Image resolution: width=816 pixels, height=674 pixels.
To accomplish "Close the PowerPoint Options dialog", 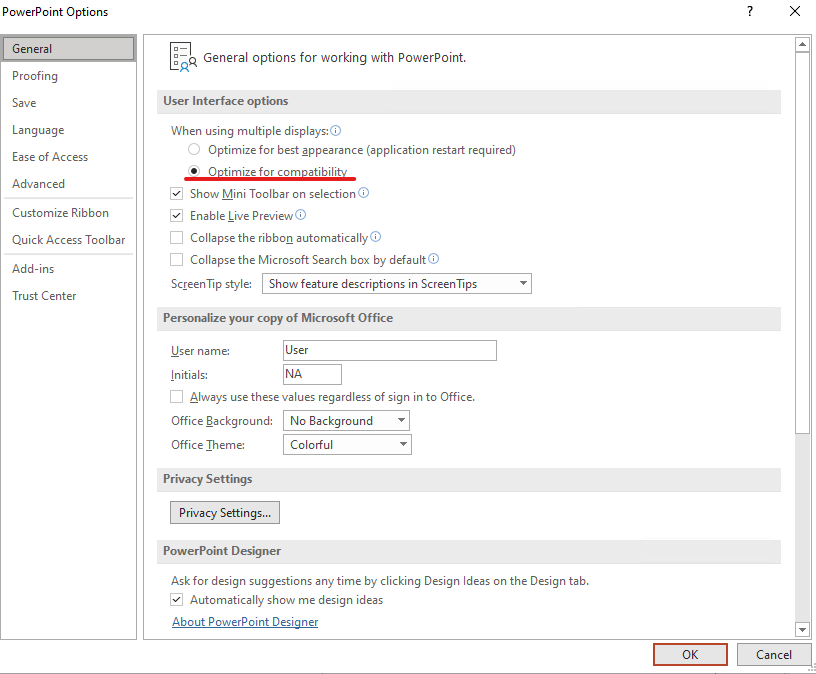I will 795,11.
